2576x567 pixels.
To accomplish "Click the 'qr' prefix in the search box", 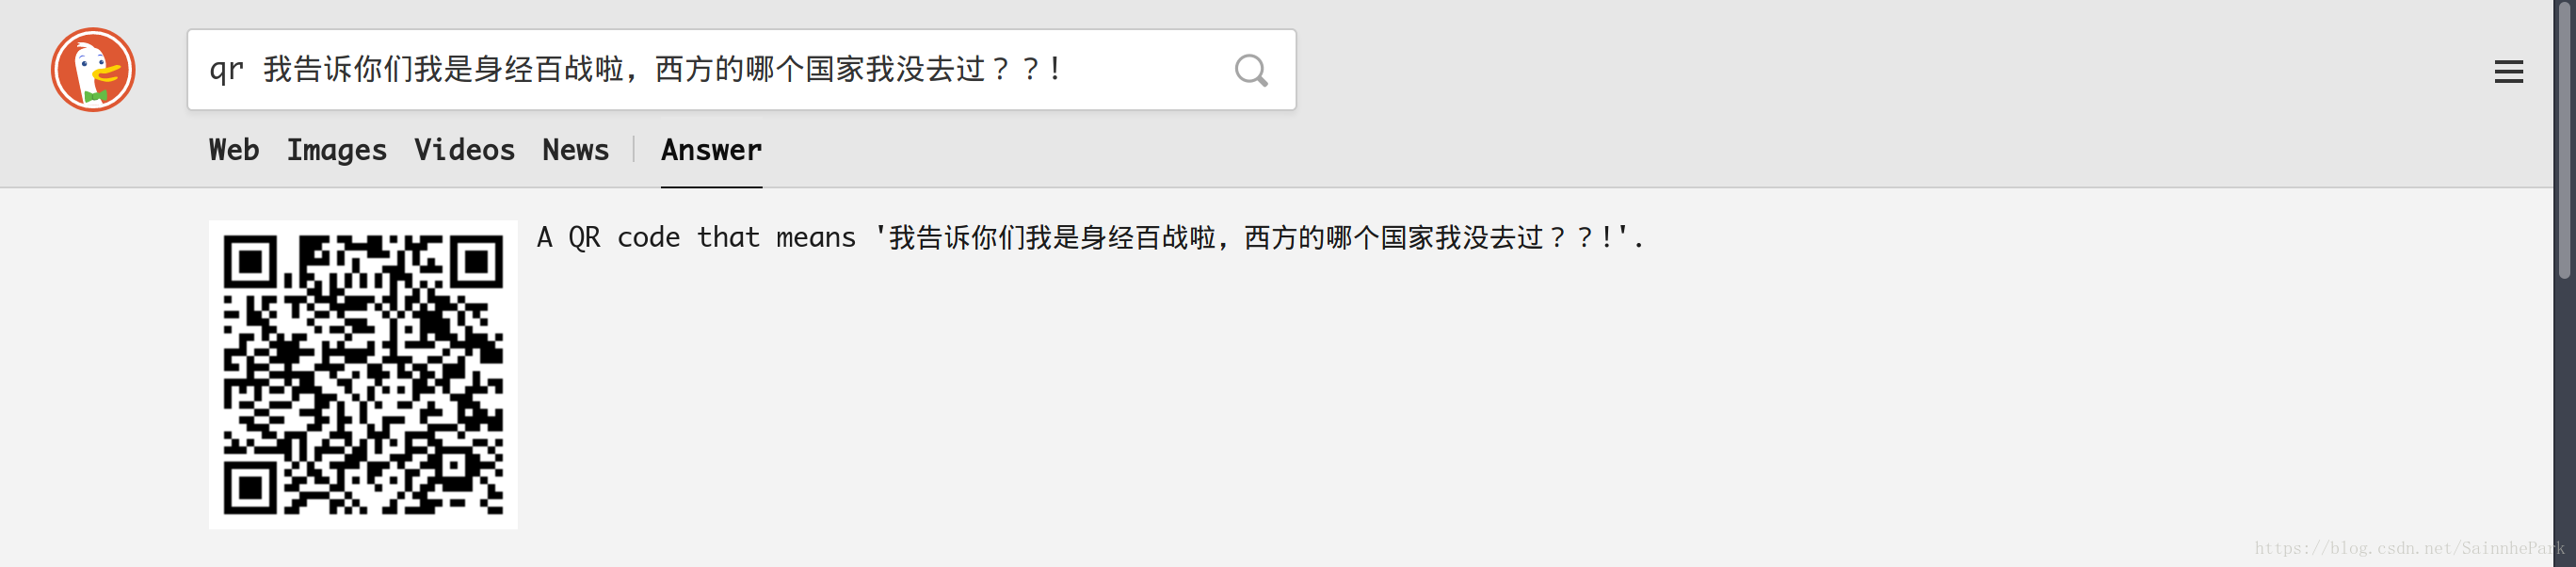I will [x=226, y=70].
